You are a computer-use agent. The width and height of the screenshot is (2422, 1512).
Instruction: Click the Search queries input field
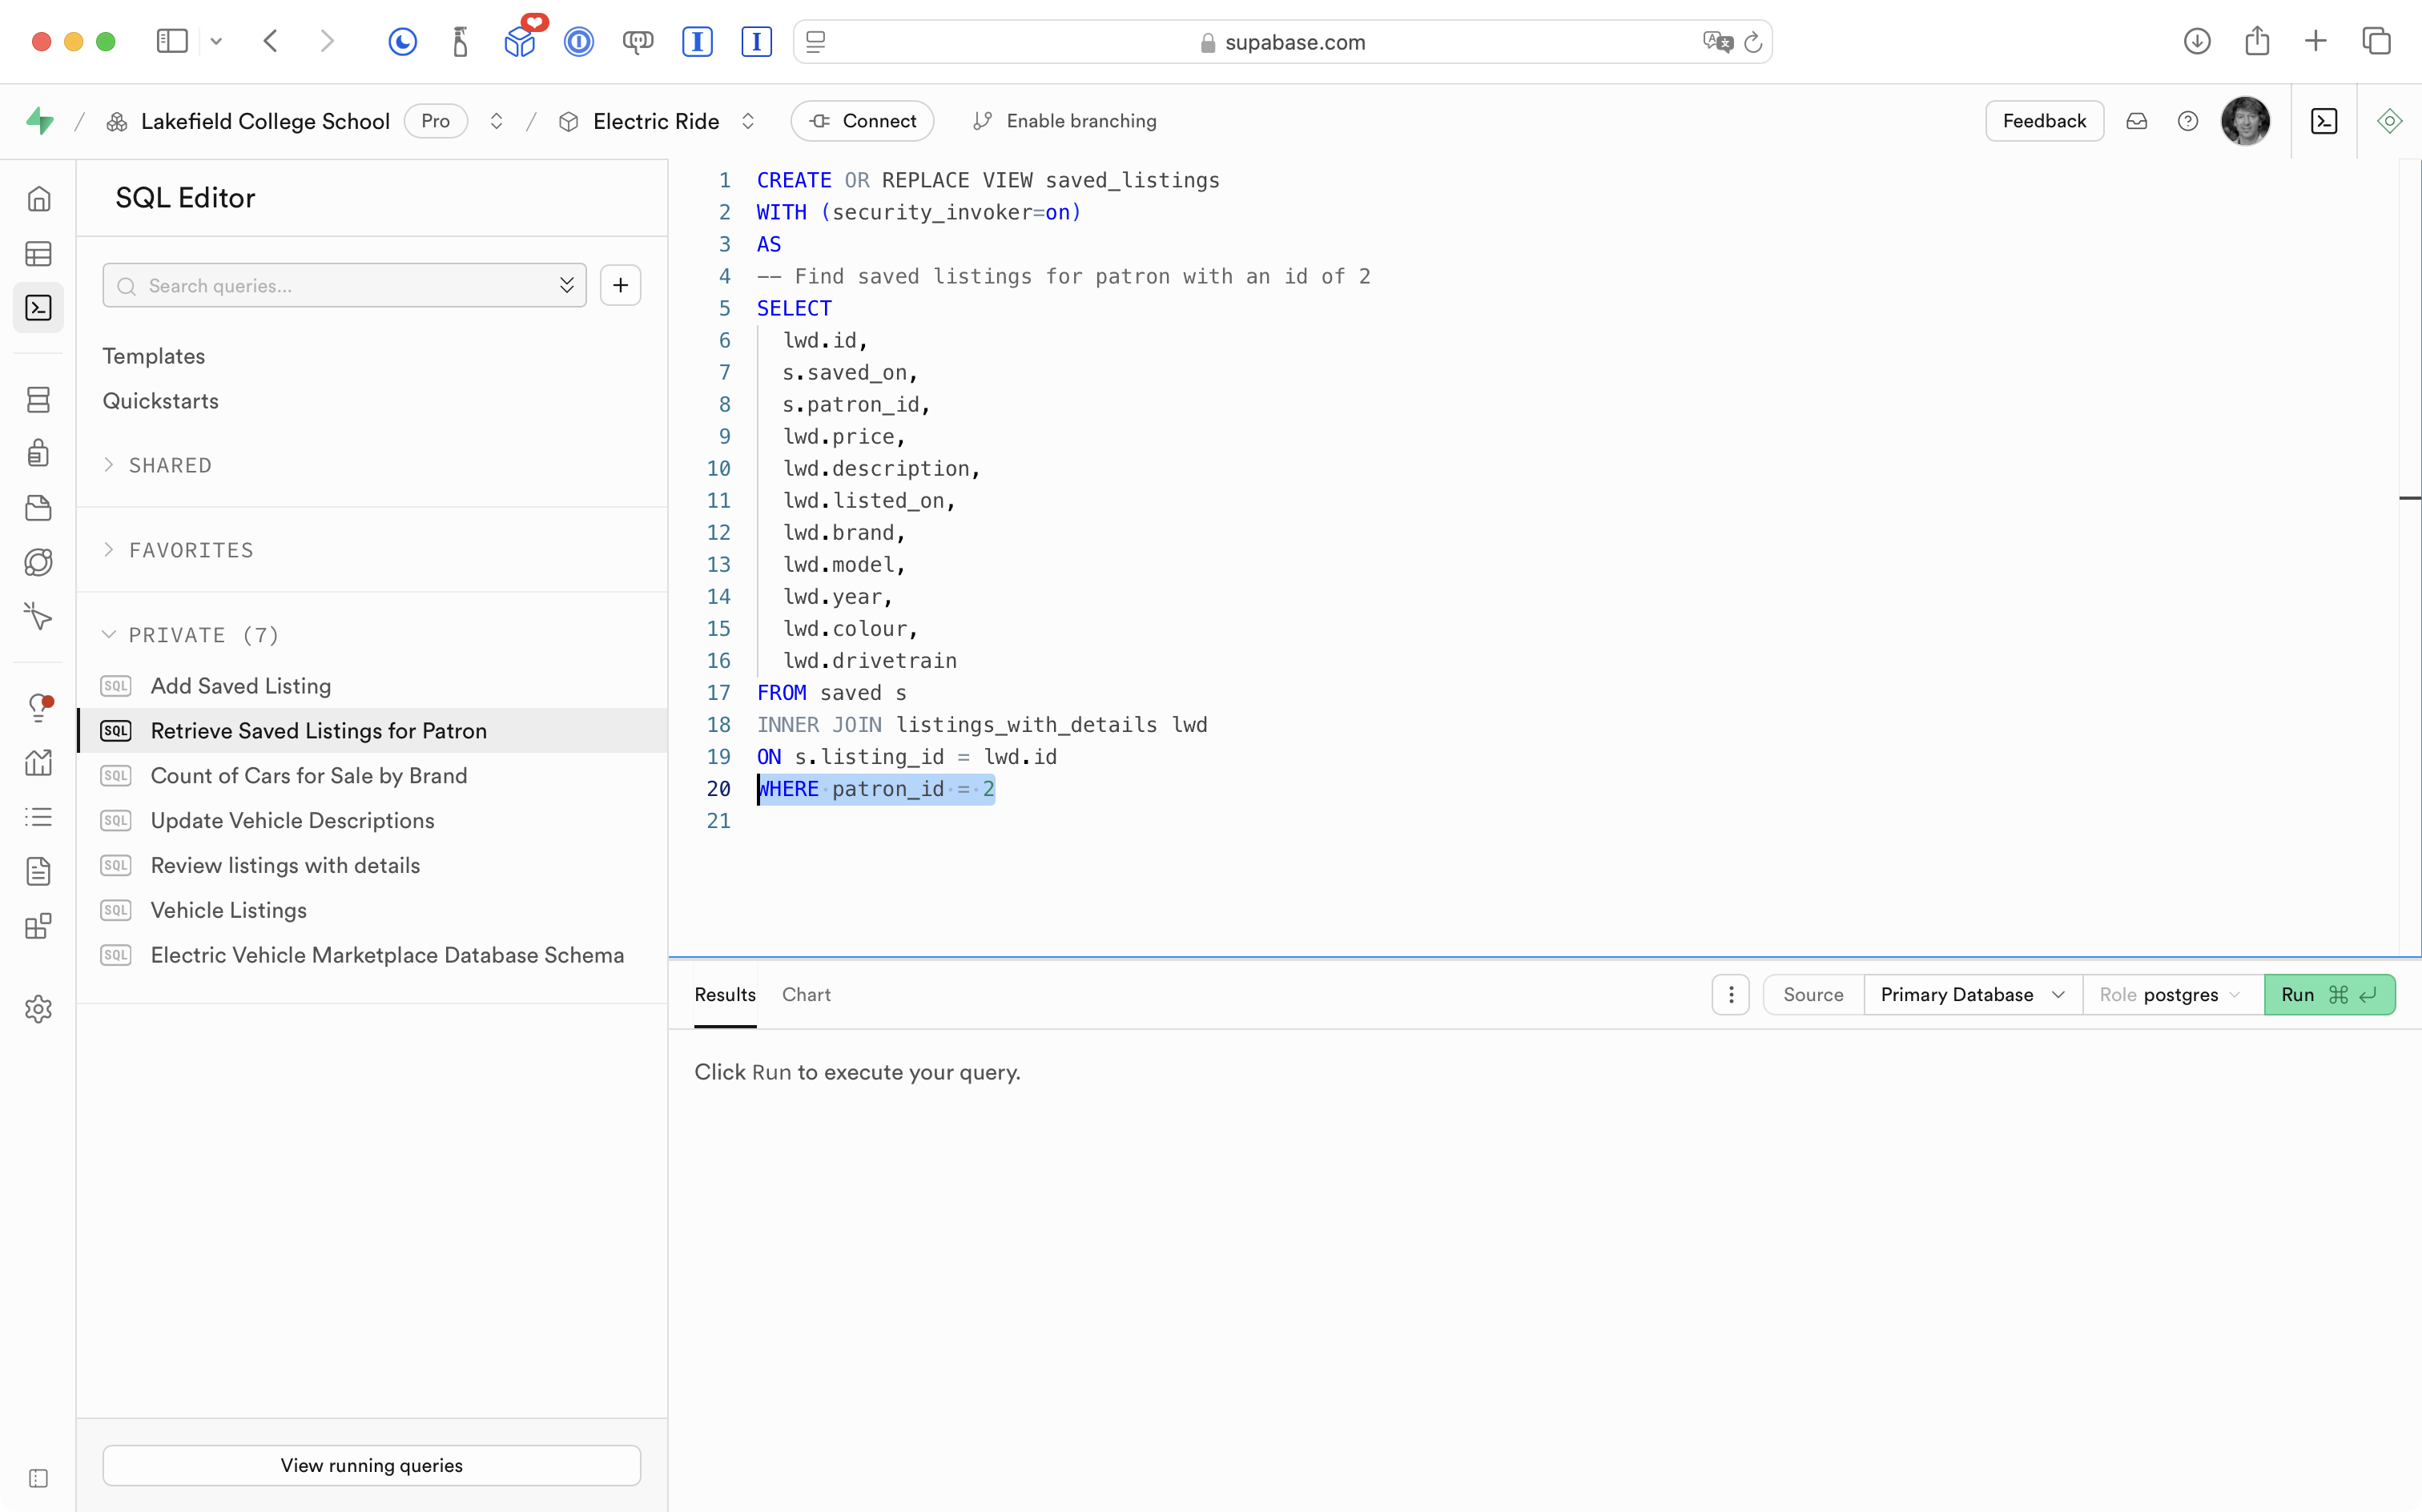tap(340, 286)
